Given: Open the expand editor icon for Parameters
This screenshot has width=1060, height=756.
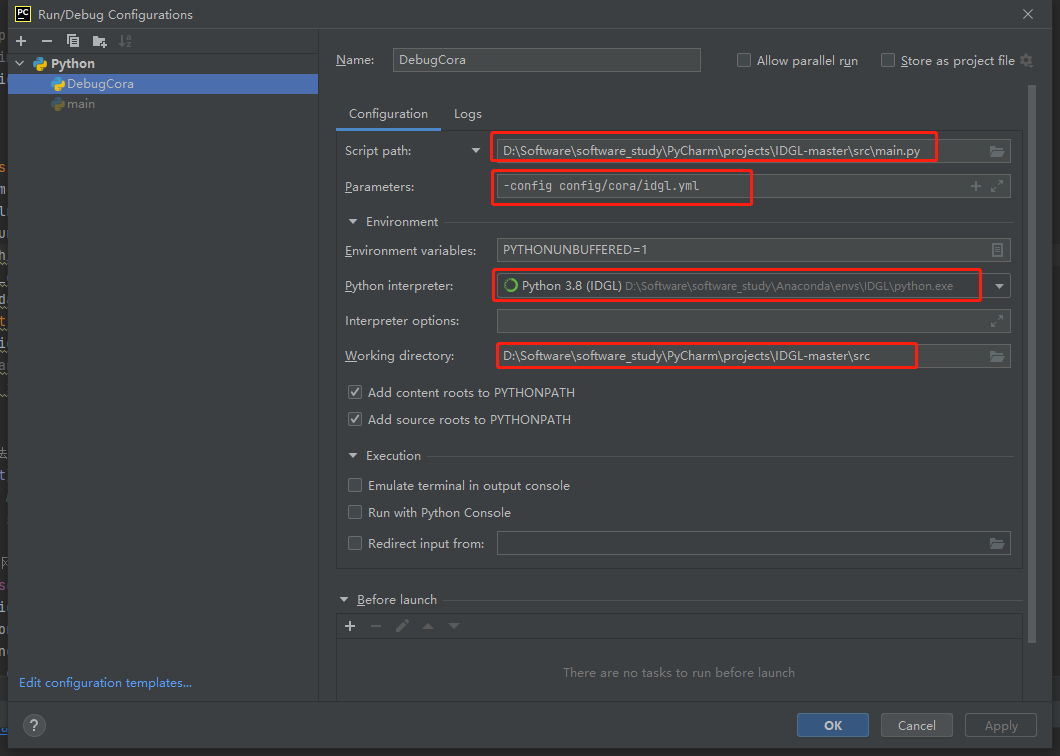Looking at the screenshot, I should pyautogui.click(x=996, y=185).
